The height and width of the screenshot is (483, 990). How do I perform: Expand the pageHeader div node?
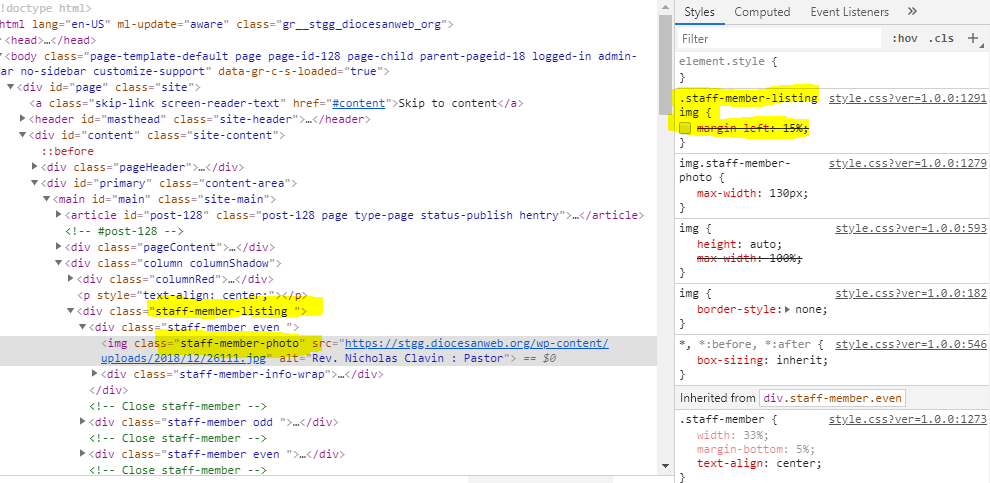(36, 167)
